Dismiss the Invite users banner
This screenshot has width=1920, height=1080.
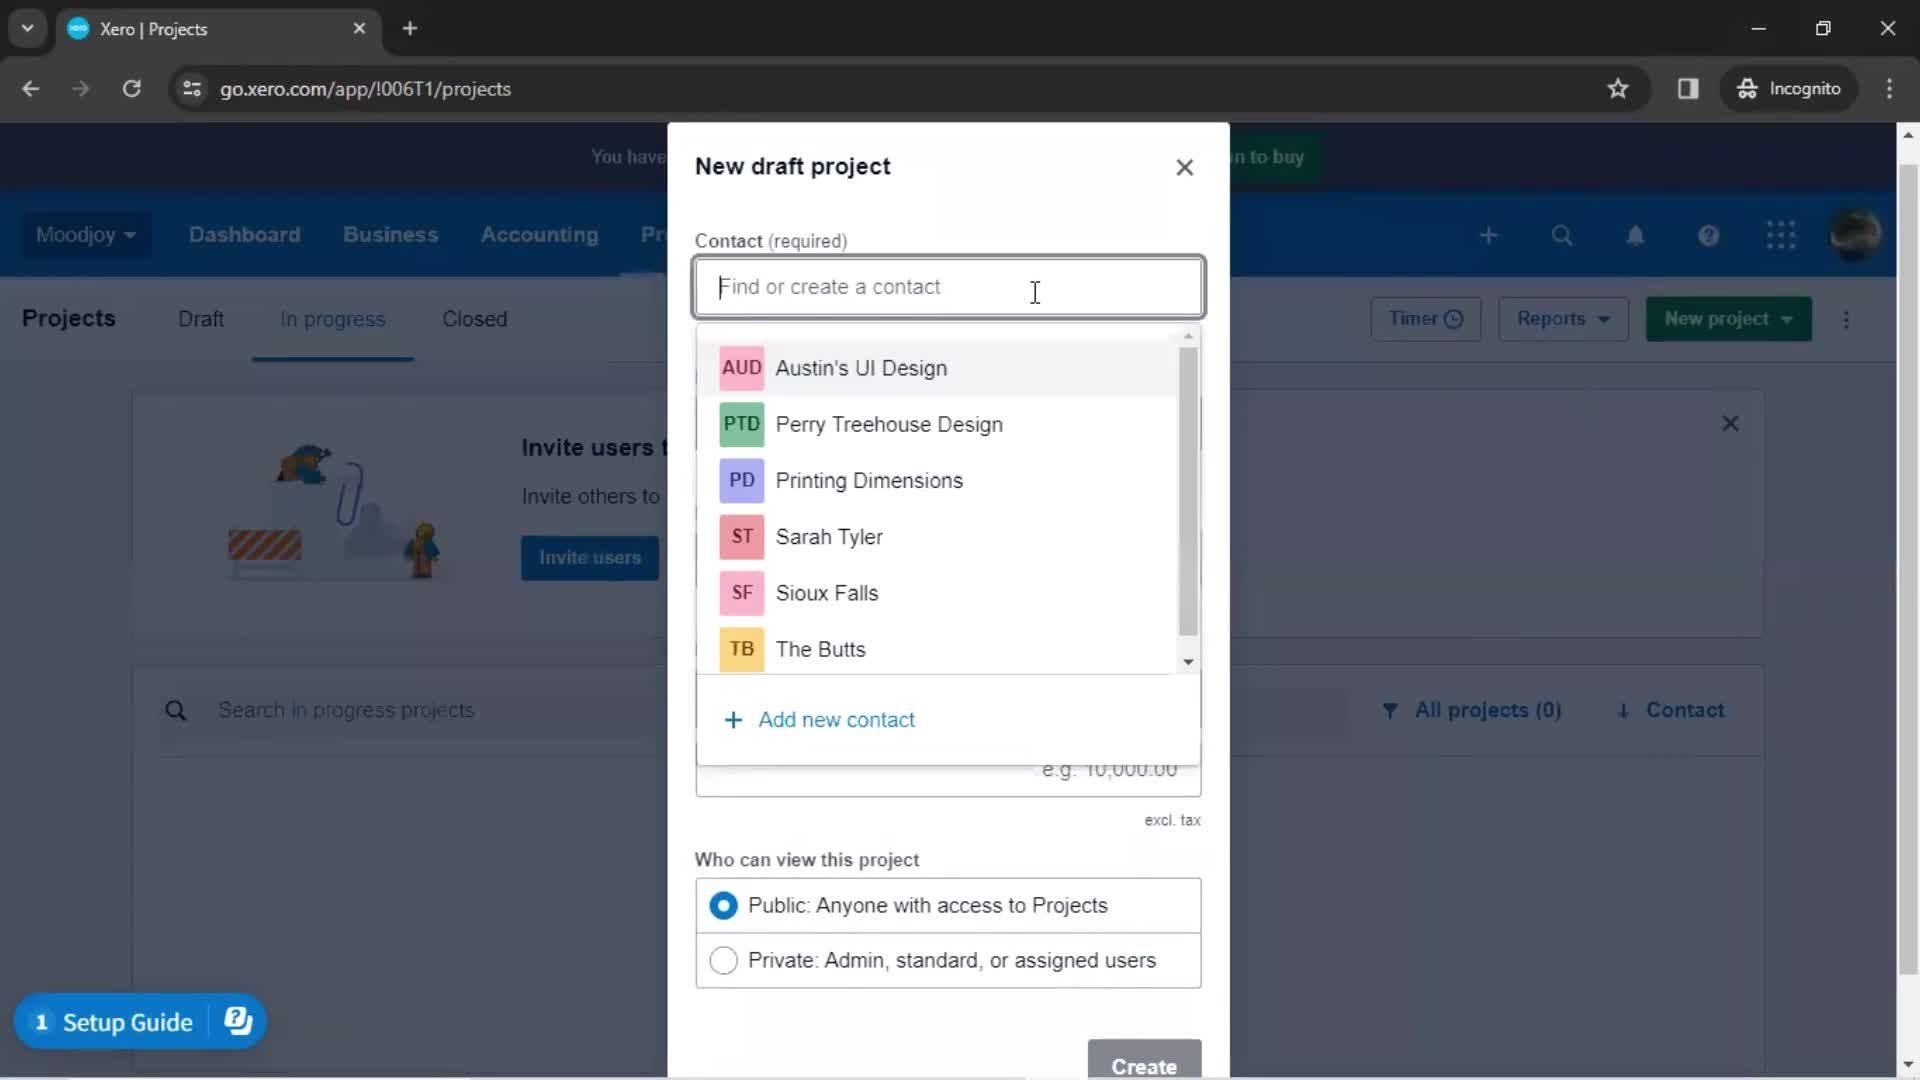click(1731, 424)
